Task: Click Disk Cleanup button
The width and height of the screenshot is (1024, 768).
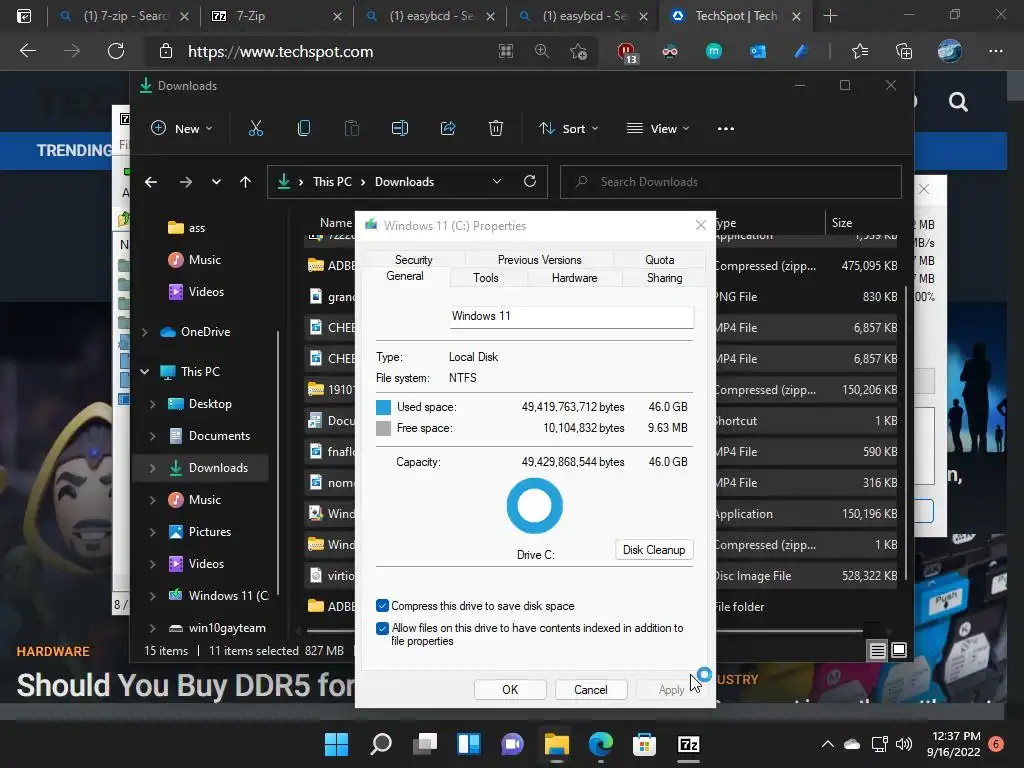Action: 654,550
